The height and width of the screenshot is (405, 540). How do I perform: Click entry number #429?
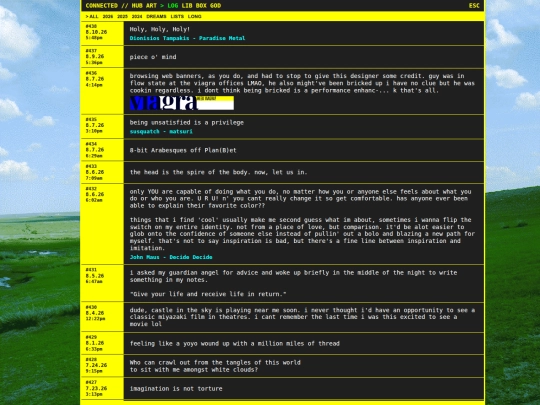coord(91,337)
